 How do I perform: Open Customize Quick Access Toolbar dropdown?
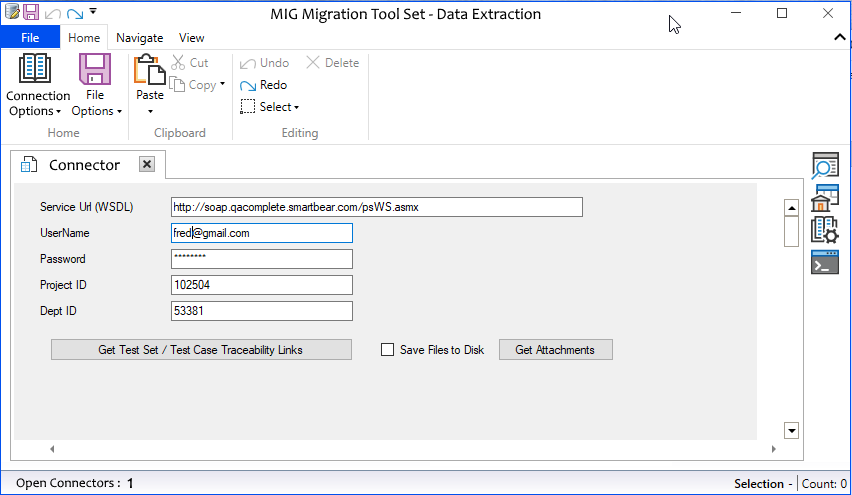tap(93, 11)
